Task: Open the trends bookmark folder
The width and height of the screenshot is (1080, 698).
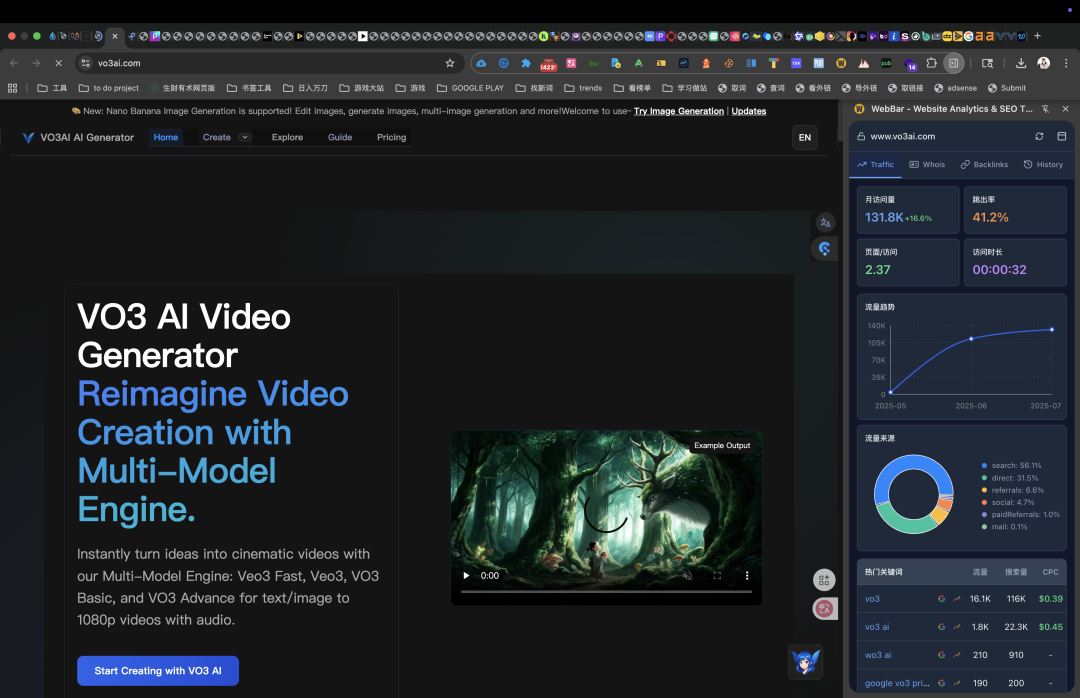Action: coord(583,88)
